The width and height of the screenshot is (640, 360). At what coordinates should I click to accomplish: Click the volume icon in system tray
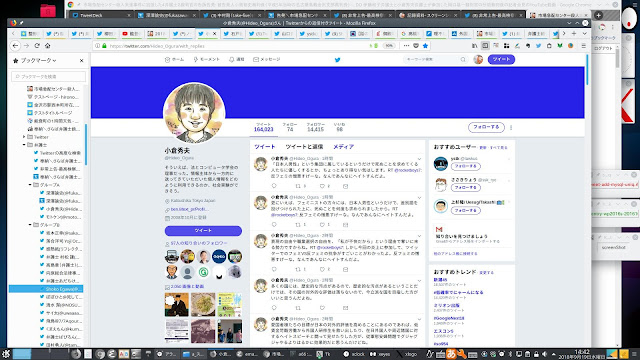click(544, 354)
